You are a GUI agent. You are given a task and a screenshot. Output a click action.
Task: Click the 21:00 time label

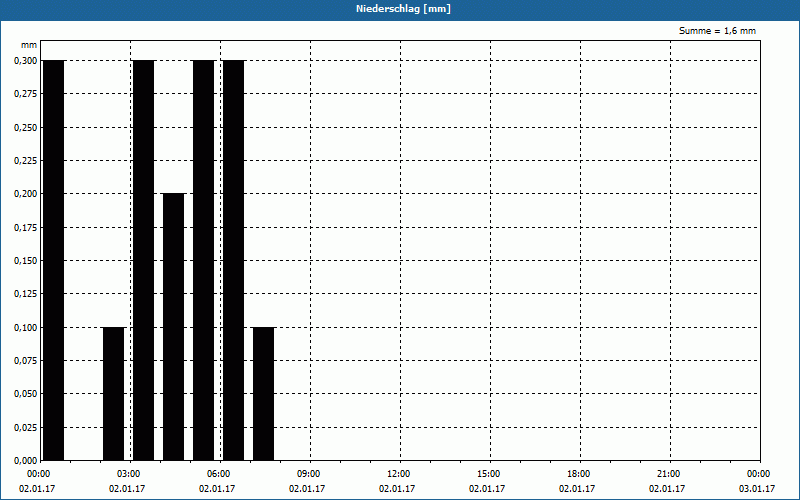coord(667,474)
